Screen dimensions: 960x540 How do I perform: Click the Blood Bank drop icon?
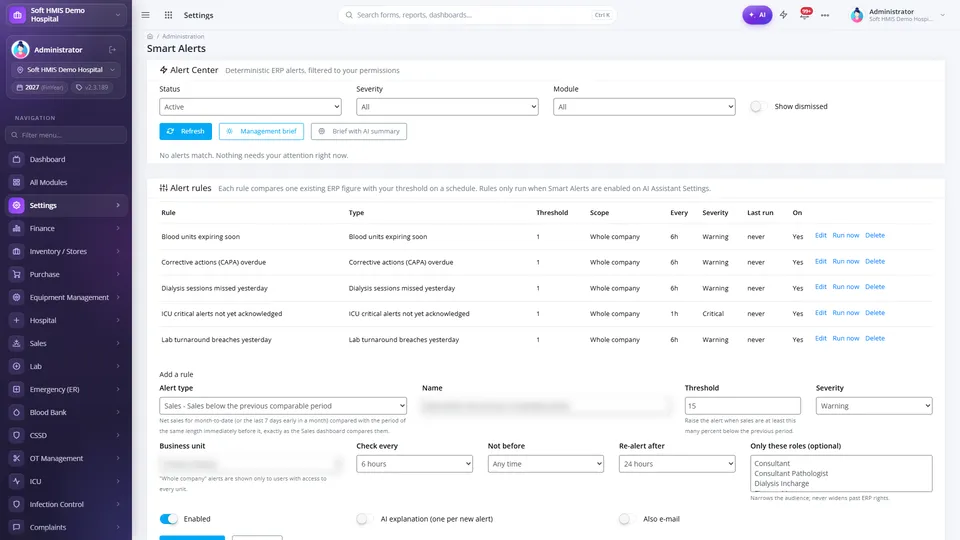coord(17,412)
